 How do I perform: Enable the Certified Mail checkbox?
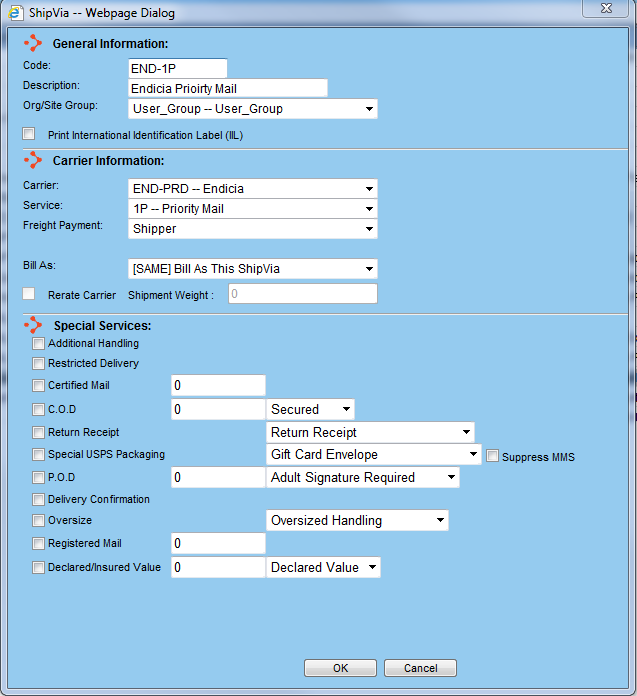pos(39,385)
